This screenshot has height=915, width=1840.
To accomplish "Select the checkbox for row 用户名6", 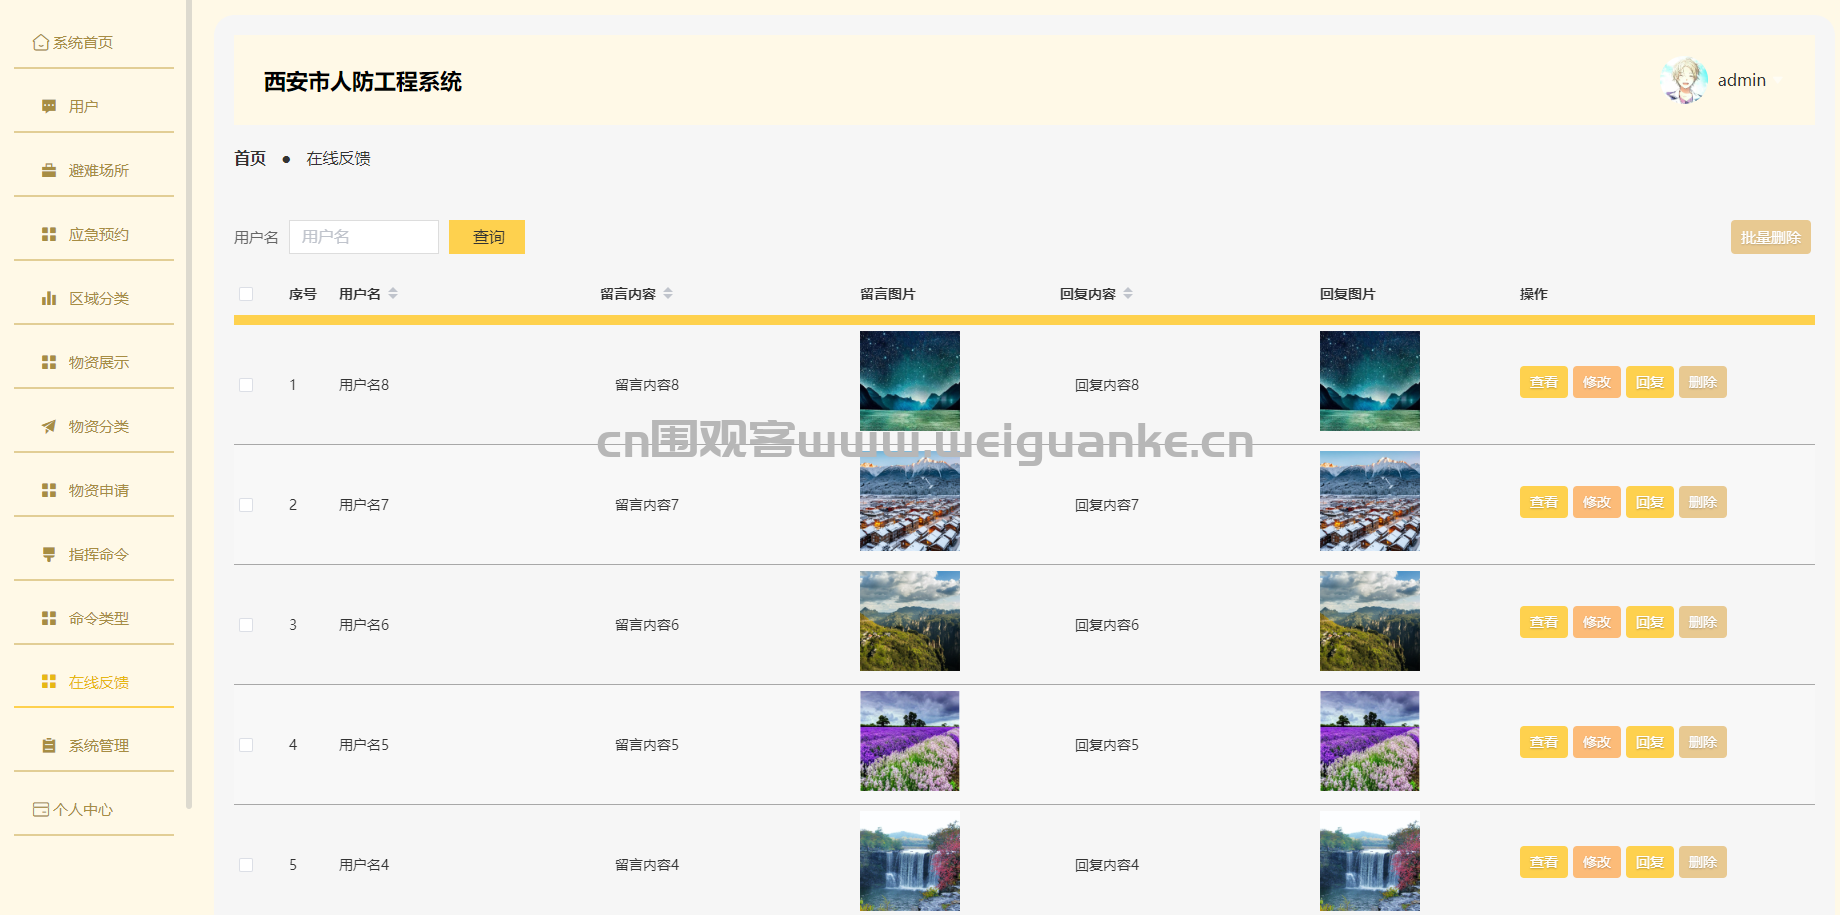I will click(246, 625).
